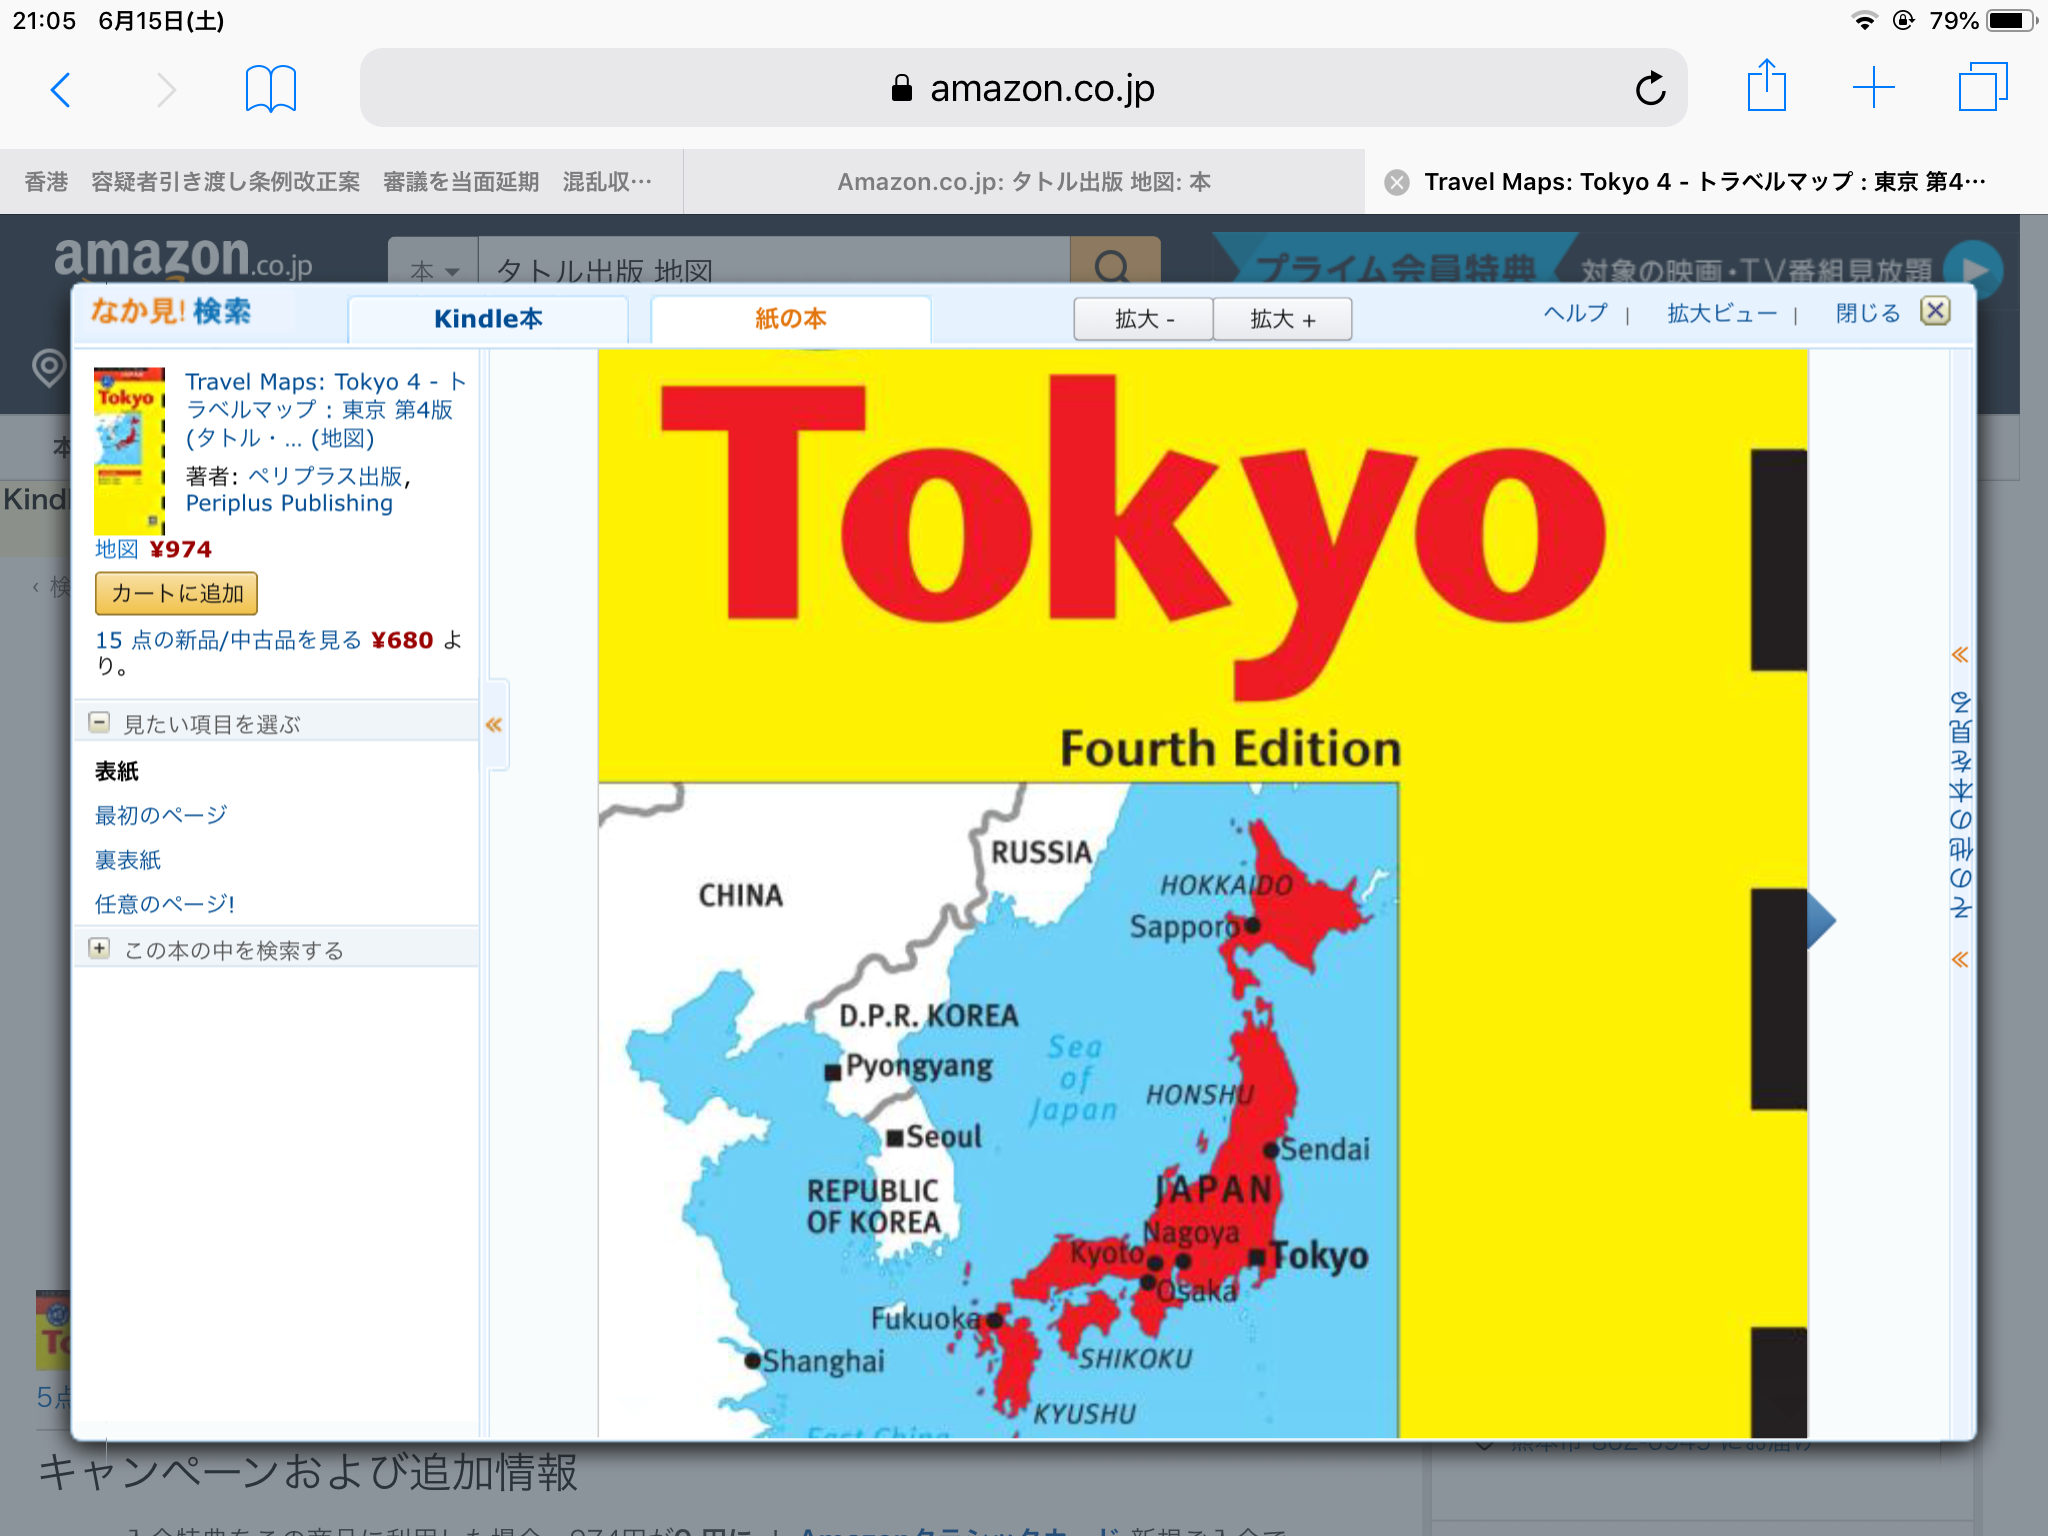Image resolution: width=2048 pixels, height=1536 pixels.
Task: Click the 地図 format link
Action: click(116, 549)
